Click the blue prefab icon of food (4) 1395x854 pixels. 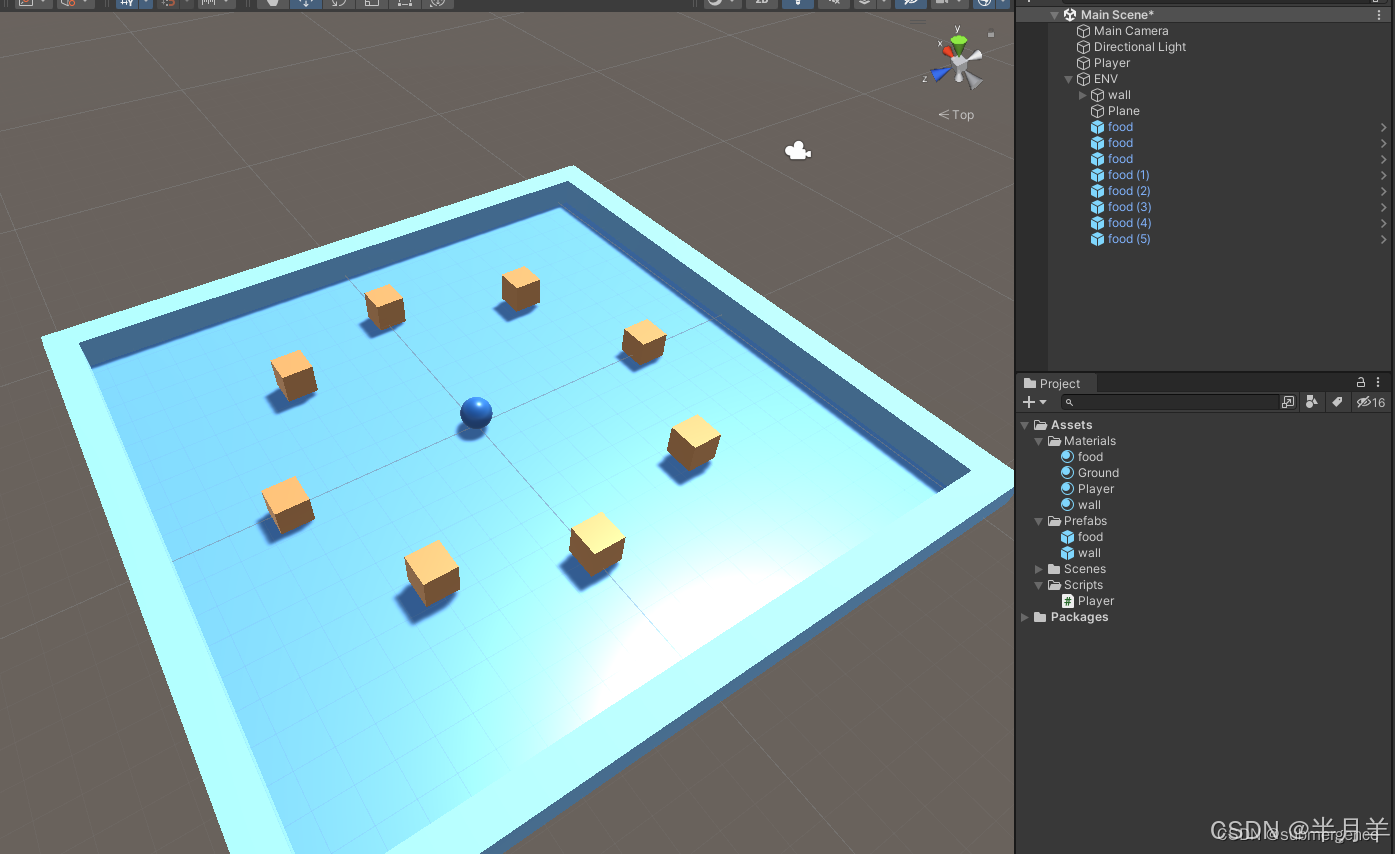click(1097, 223)
